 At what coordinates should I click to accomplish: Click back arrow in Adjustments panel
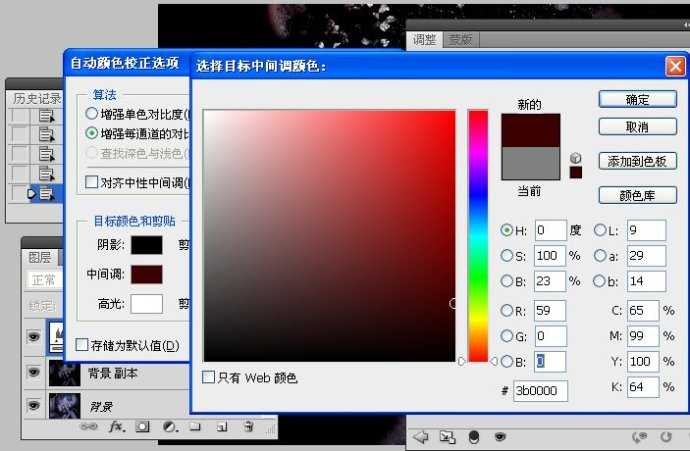click(x=421, y=437)
